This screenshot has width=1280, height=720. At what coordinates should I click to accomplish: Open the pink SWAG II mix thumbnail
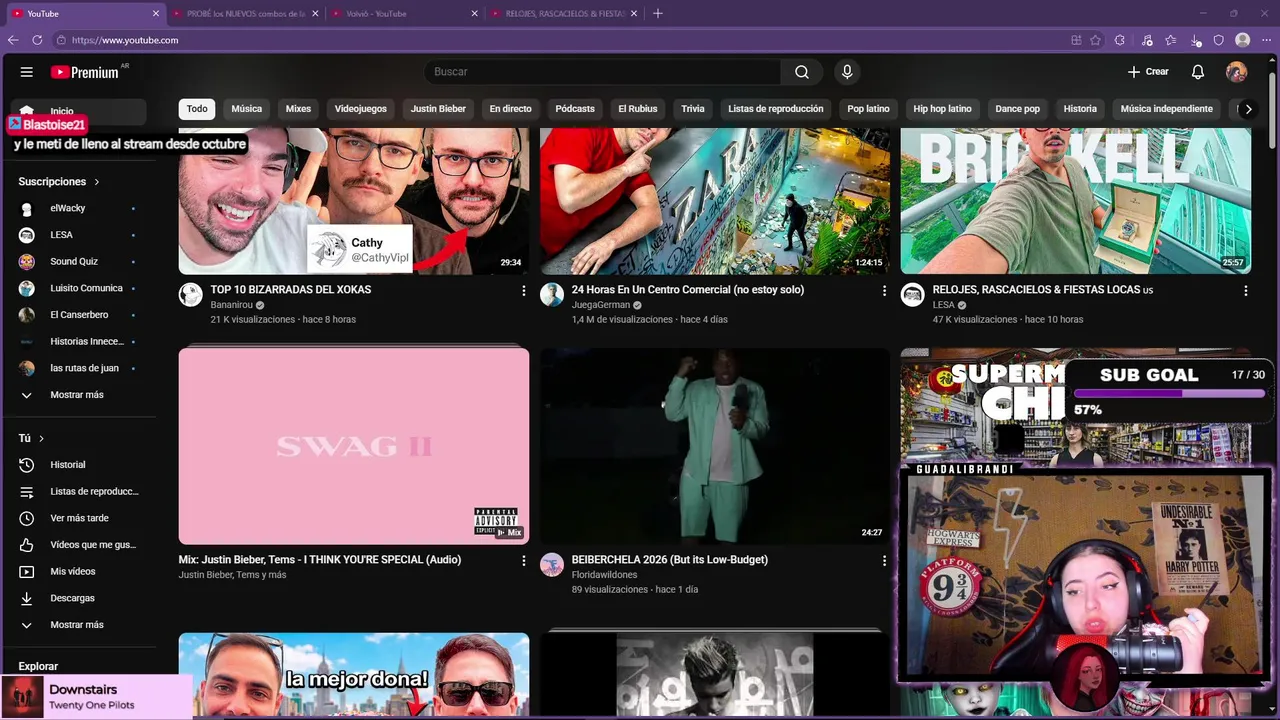(x=354, y=446)
